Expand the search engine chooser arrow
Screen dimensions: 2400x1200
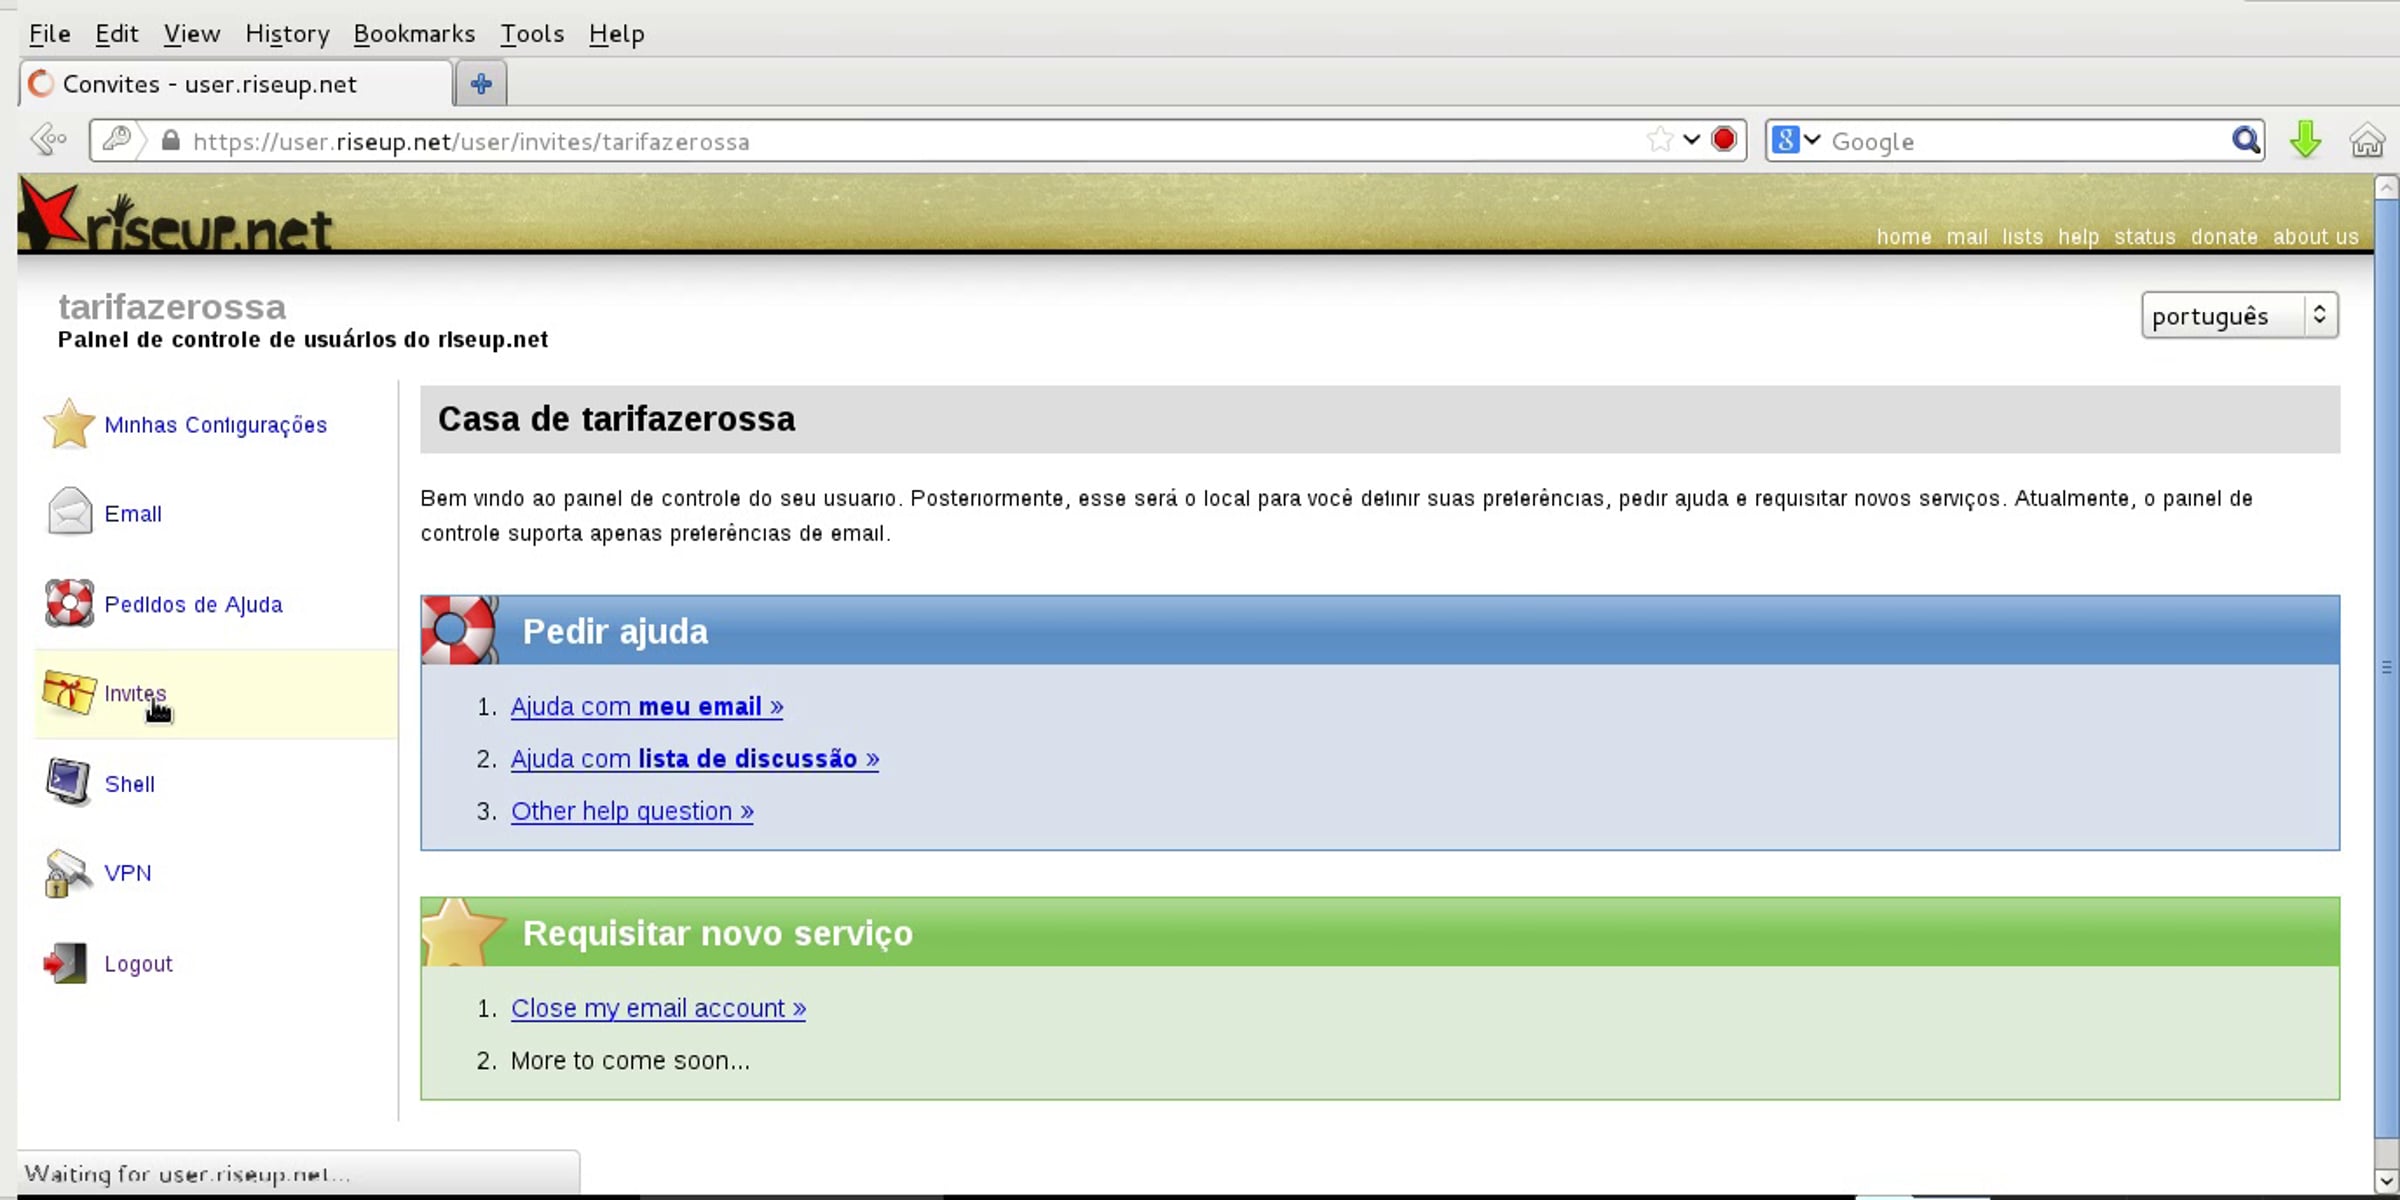[1812, 139]
